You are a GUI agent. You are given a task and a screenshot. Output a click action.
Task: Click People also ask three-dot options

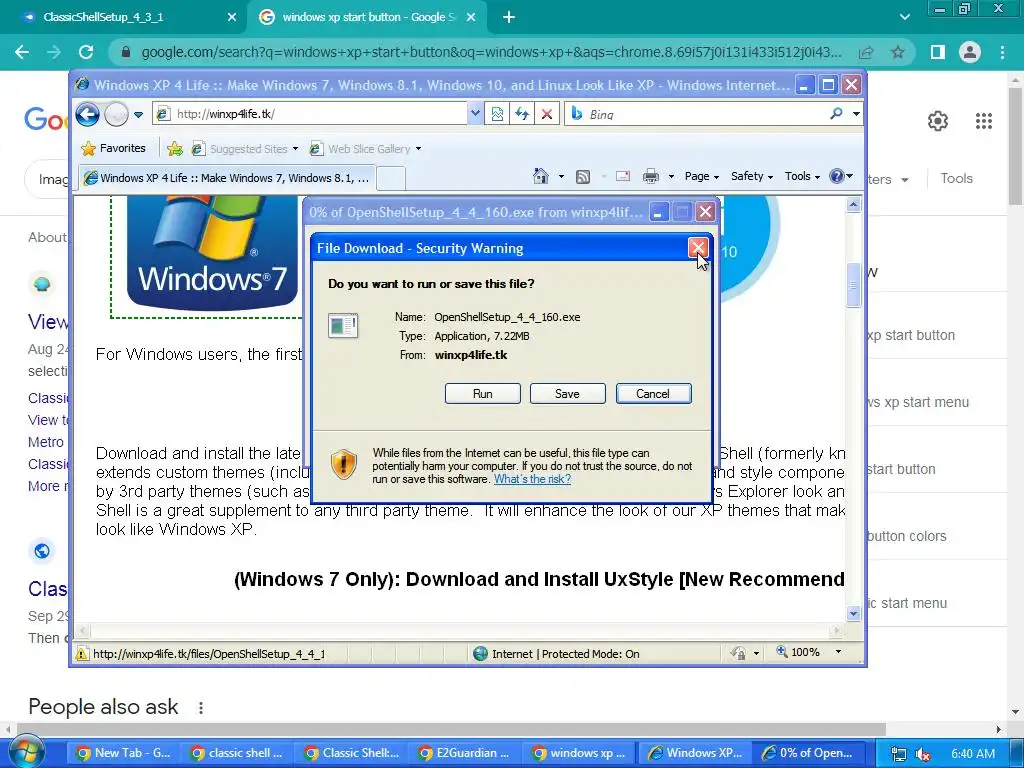click(x=201, y=707)
